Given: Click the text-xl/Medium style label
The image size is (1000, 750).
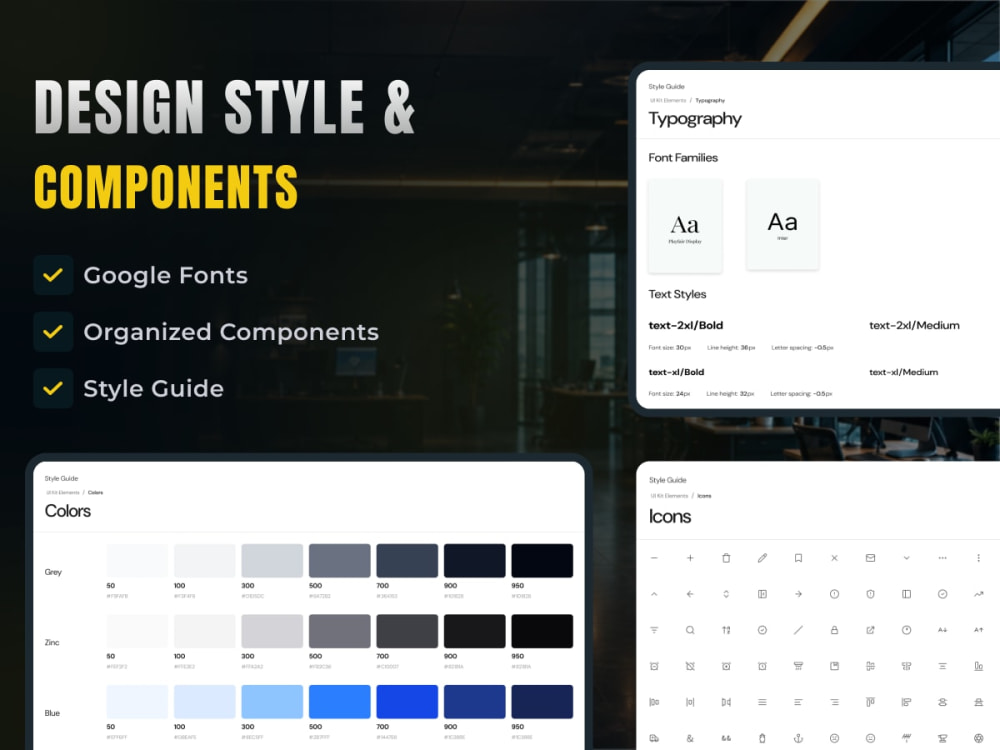Looking at the screenshot, I should pos(903,372).
